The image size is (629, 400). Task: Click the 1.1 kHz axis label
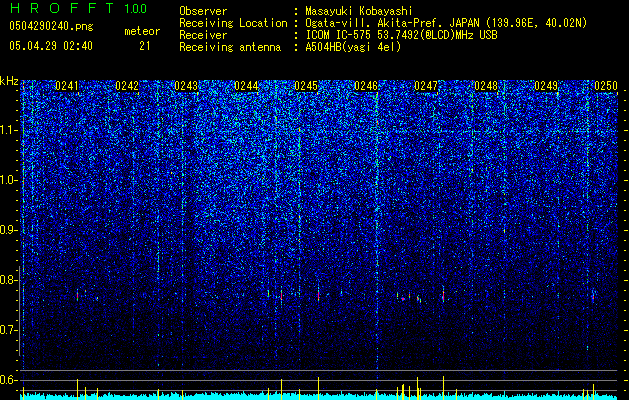click(x=9, y=130)
